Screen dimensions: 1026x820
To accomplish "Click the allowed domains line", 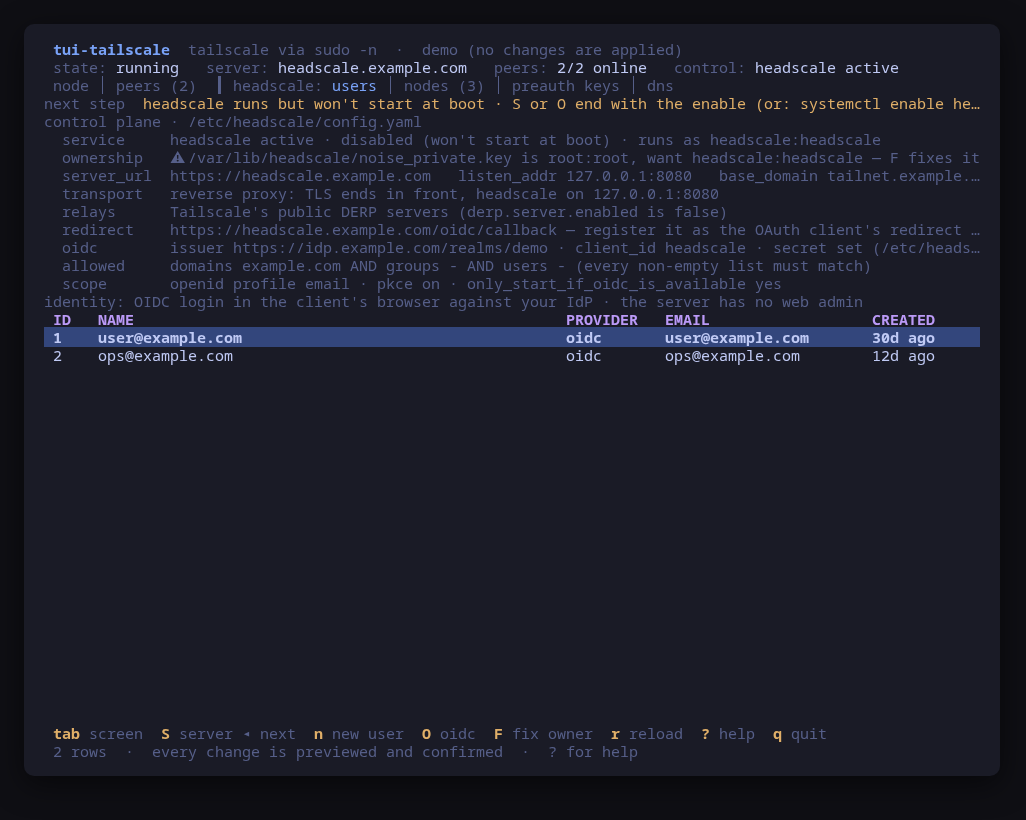I will click(520, 266).
